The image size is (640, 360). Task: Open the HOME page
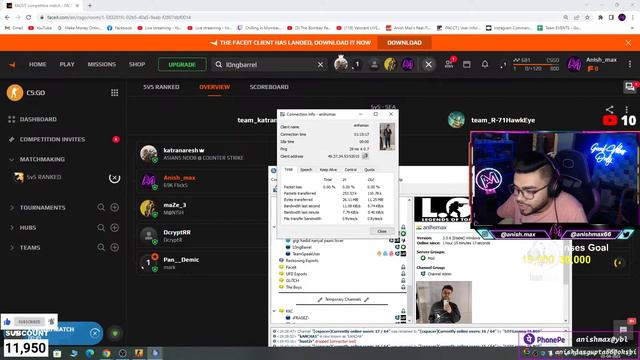pyautogui.click(x=37, y=64)
